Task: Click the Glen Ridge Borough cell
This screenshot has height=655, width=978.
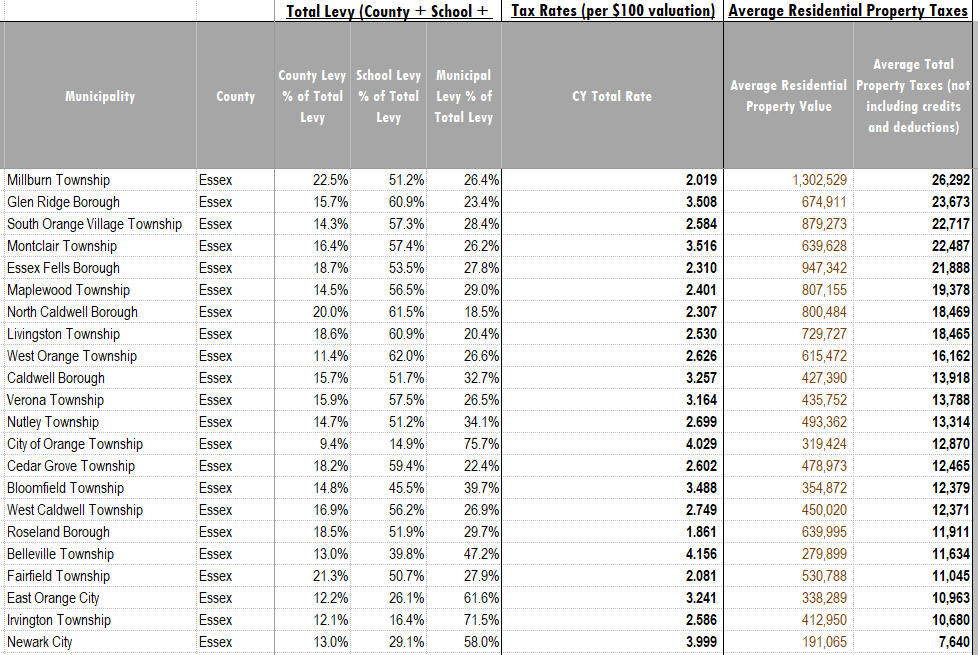Action: (63, 202)
